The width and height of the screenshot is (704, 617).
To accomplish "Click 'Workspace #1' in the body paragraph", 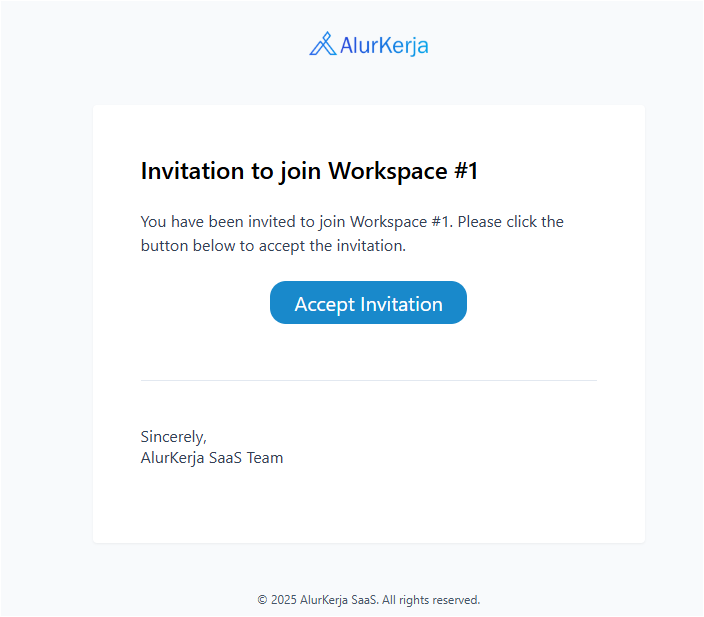I will coord(408,221).
